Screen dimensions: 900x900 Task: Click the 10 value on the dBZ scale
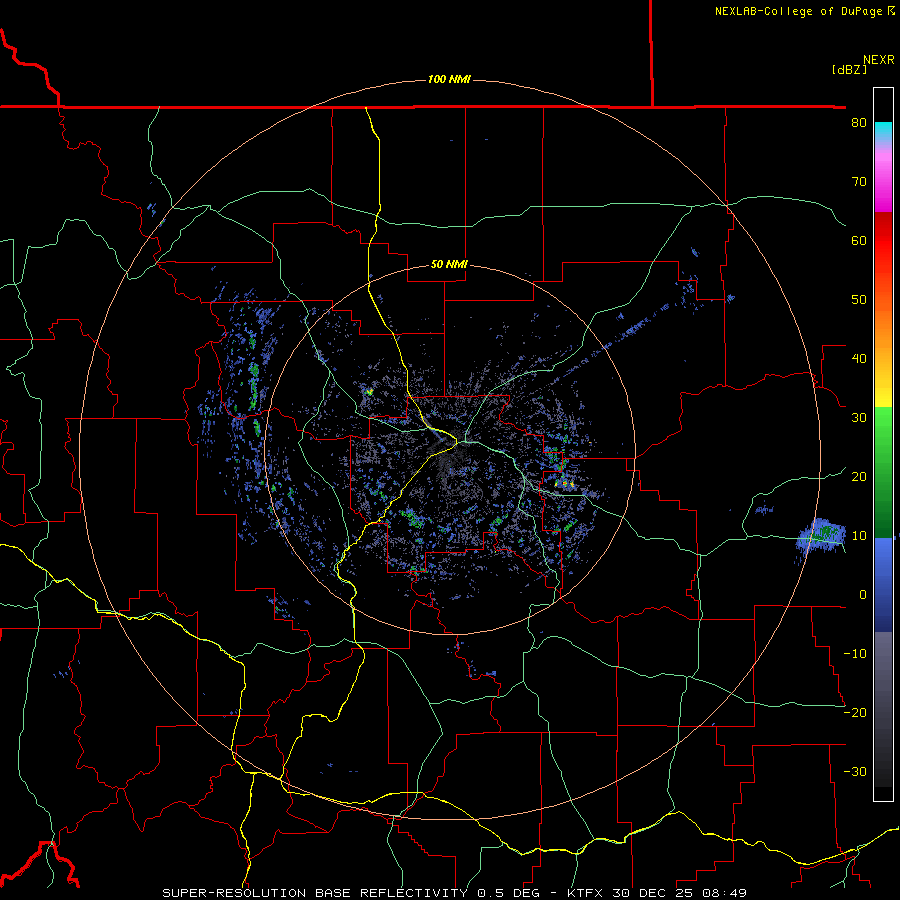pyautogui.click(x=859, y=536)
